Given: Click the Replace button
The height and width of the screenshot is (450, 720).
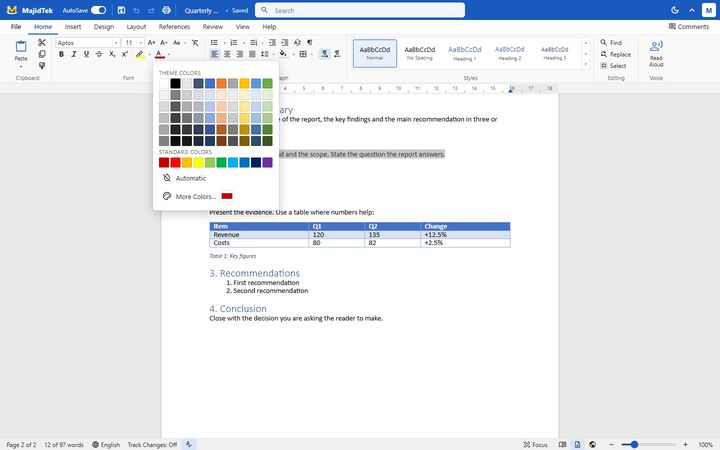Looking at the screenshot, I should [x=616, y=54].
